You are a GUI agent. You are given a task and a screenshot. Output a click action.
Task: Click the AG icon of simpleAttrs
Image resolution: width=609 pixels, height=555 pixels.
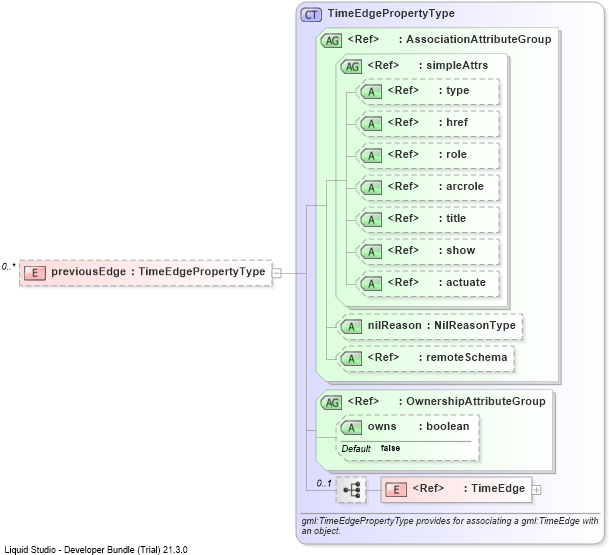351,66
